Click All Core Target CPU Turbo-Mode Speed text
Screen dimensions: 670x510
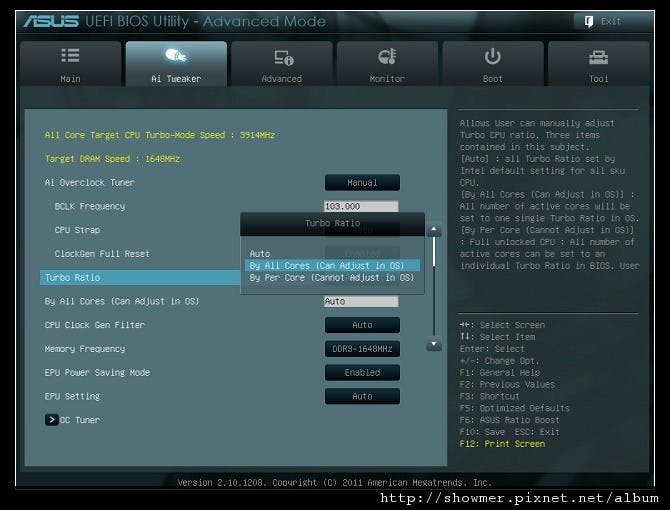coord(160,135)
